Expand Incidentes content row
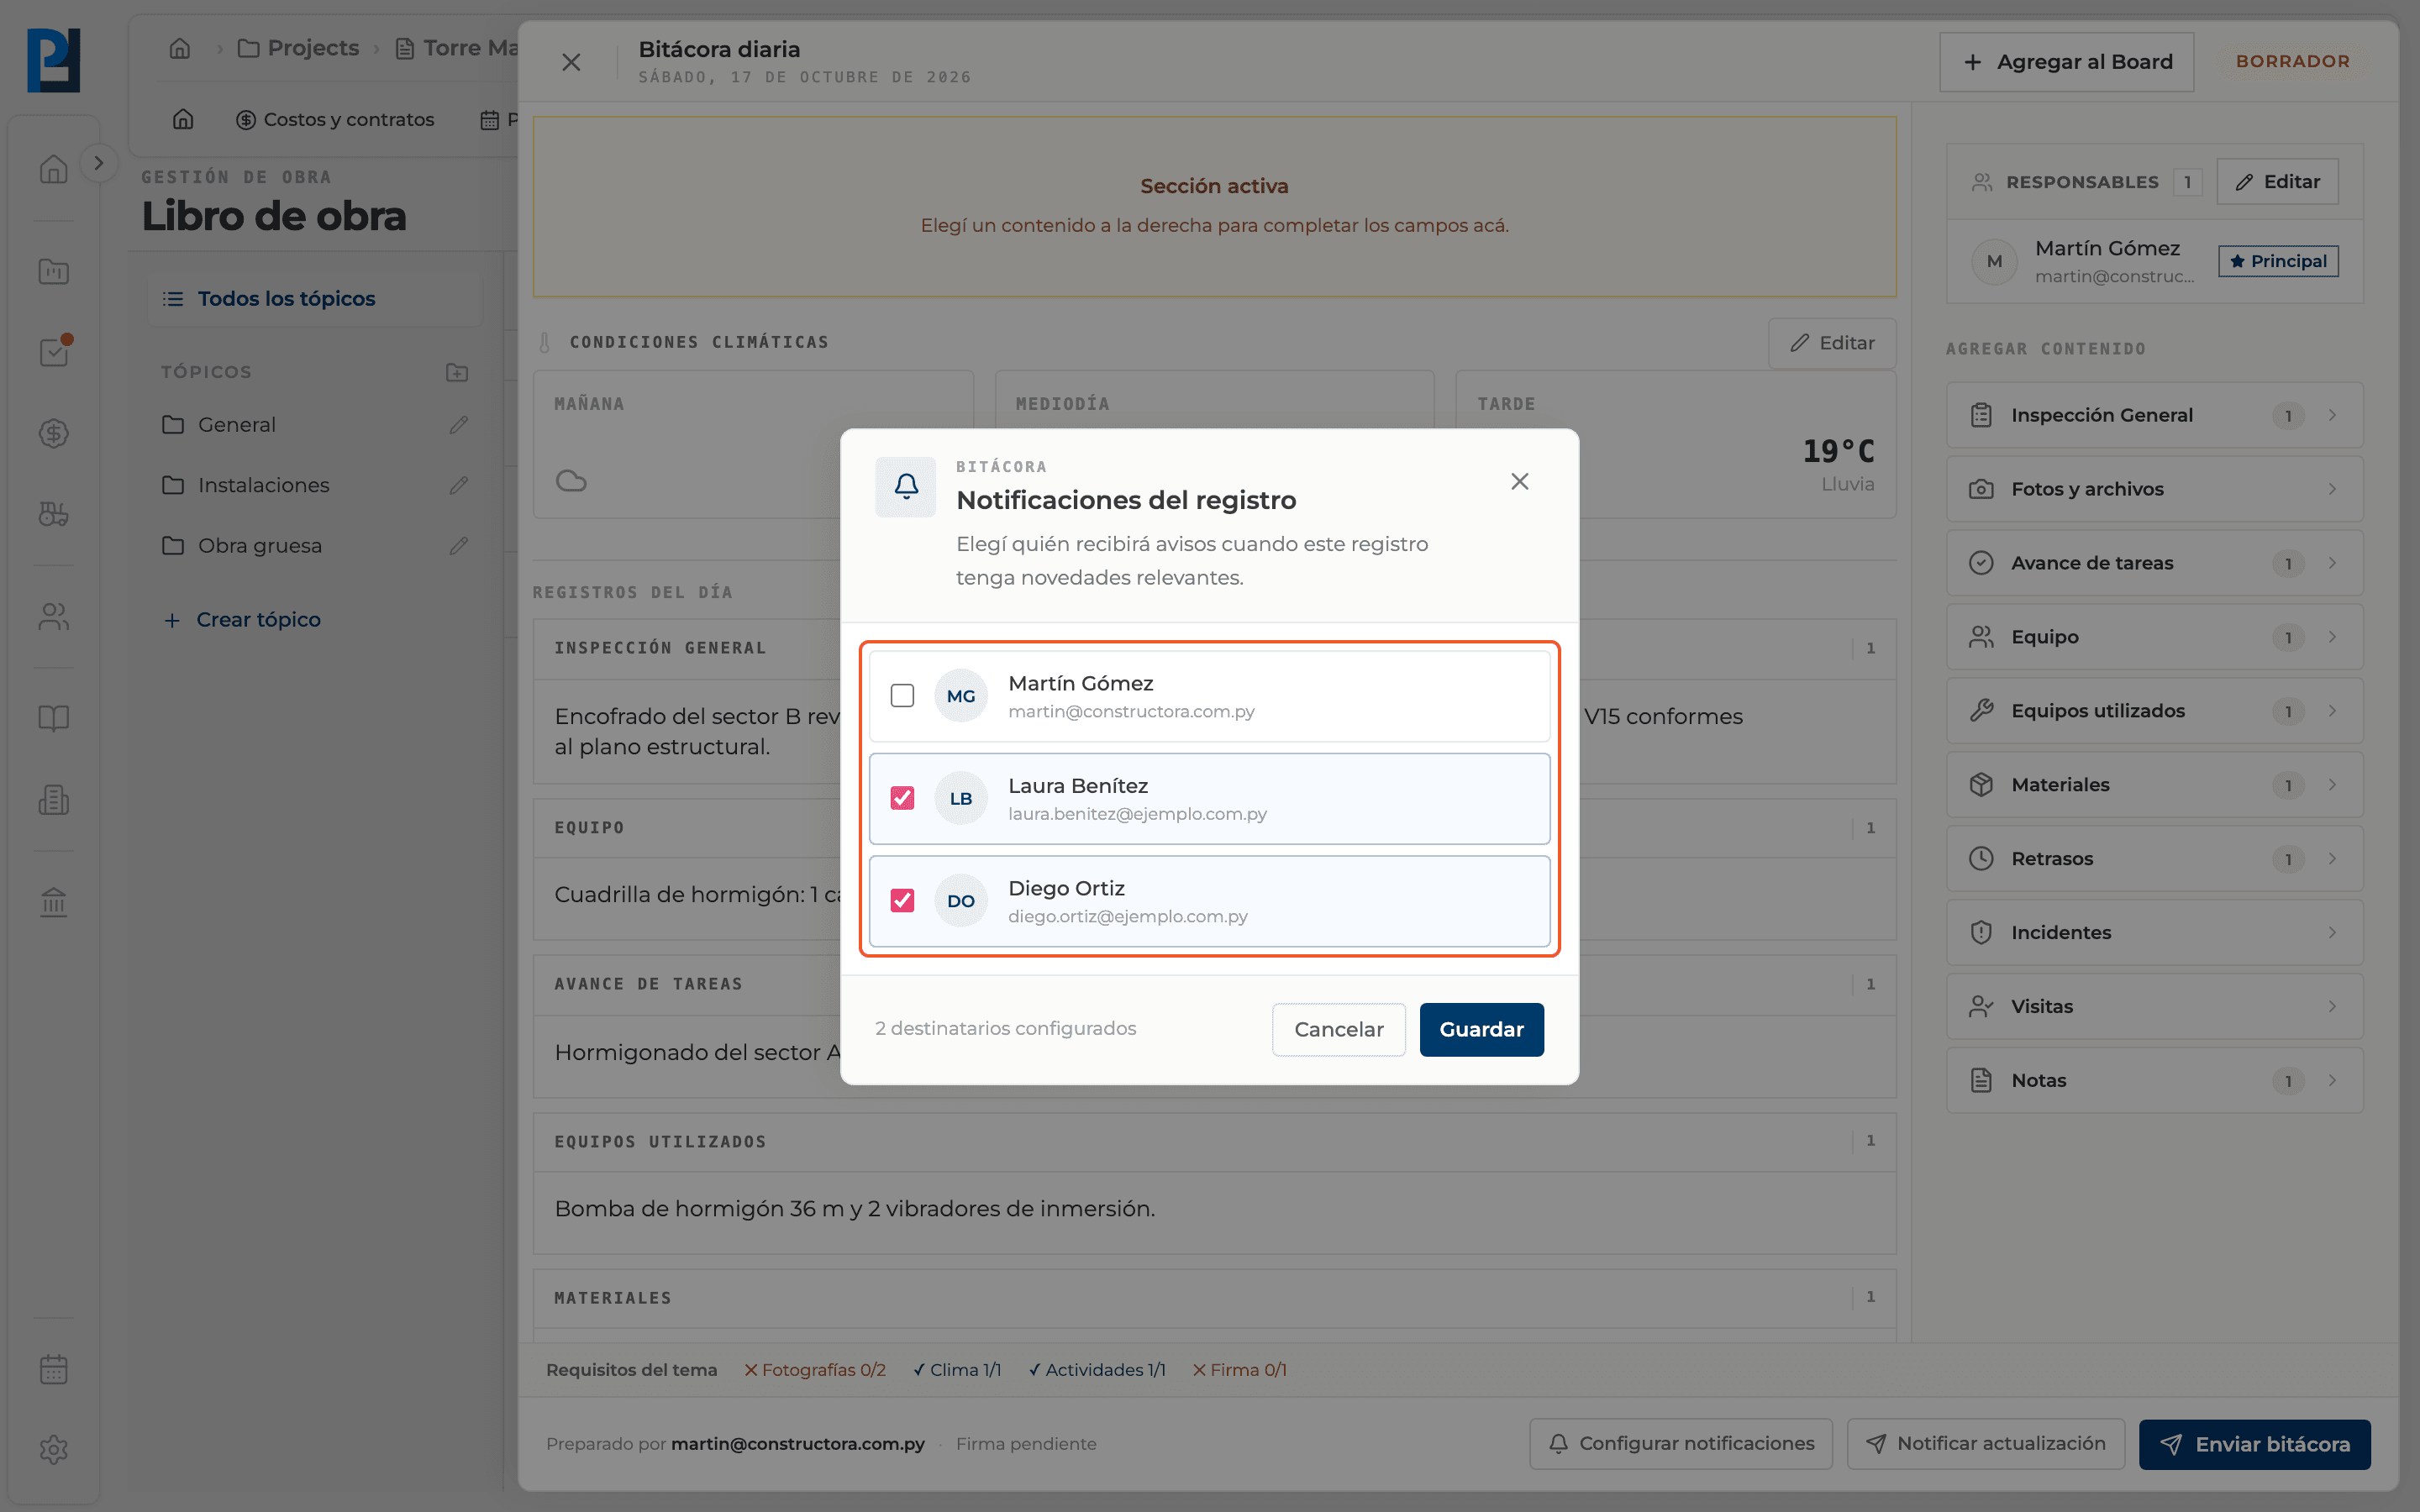Image resolution: width=2420 pixels, height=1512 pixels. 2154,932
